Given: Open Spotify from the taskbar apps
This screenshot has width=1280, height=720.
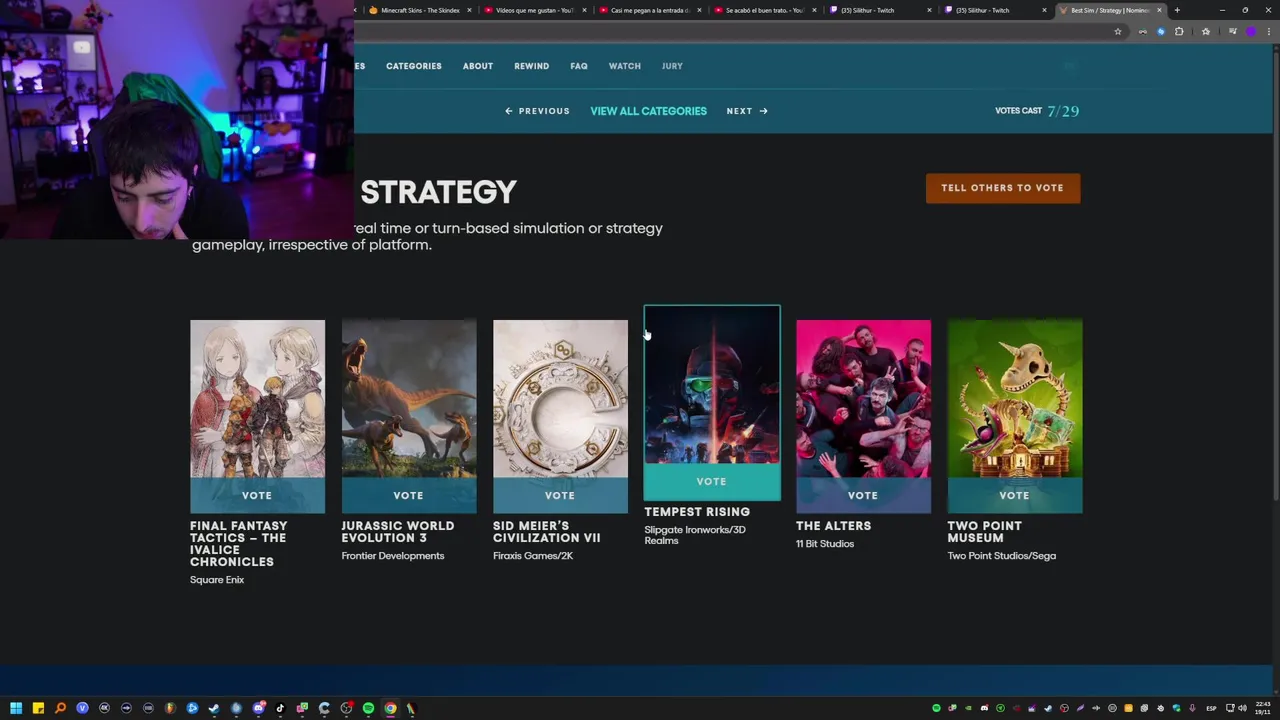Looking at the screenshot, I should coord(368,708).
